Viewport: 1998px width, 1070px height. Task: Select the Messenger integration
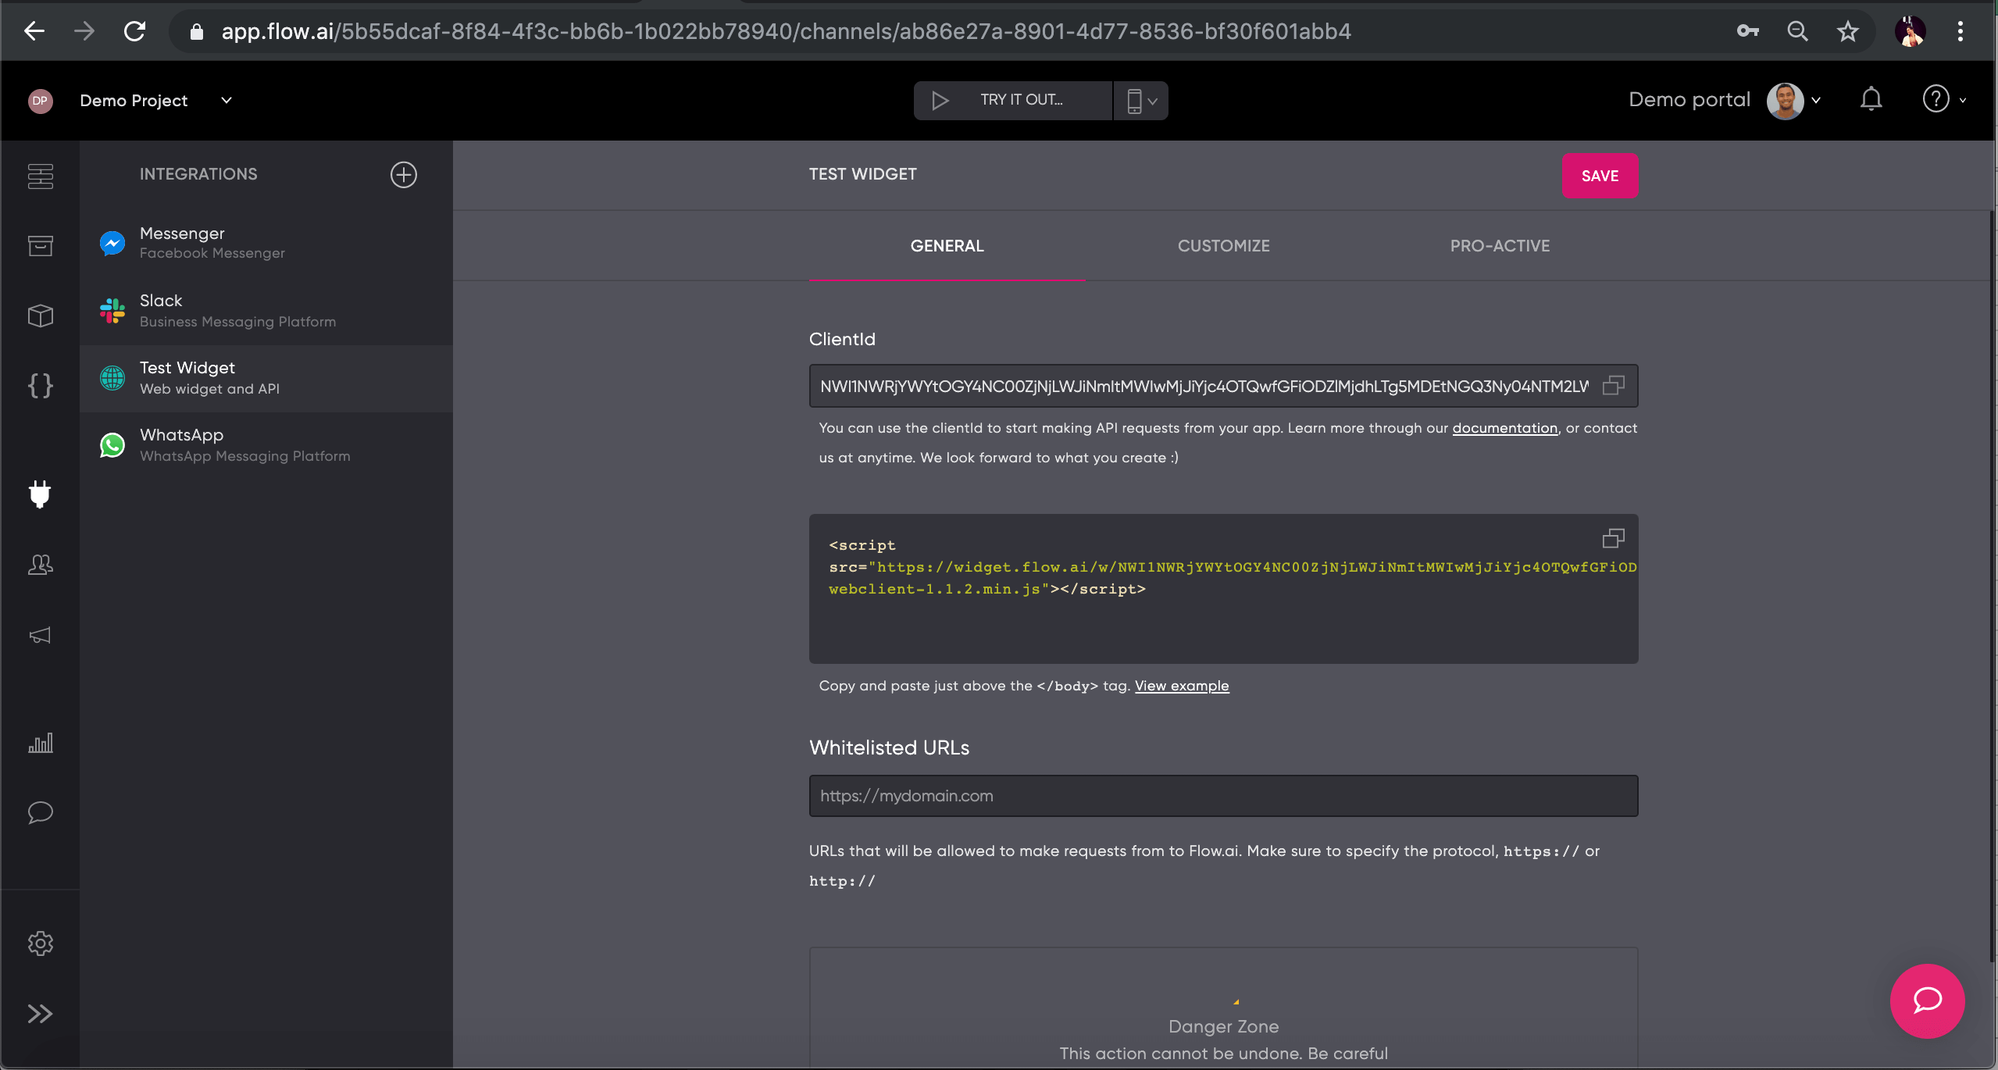click(x=266, y=243)
